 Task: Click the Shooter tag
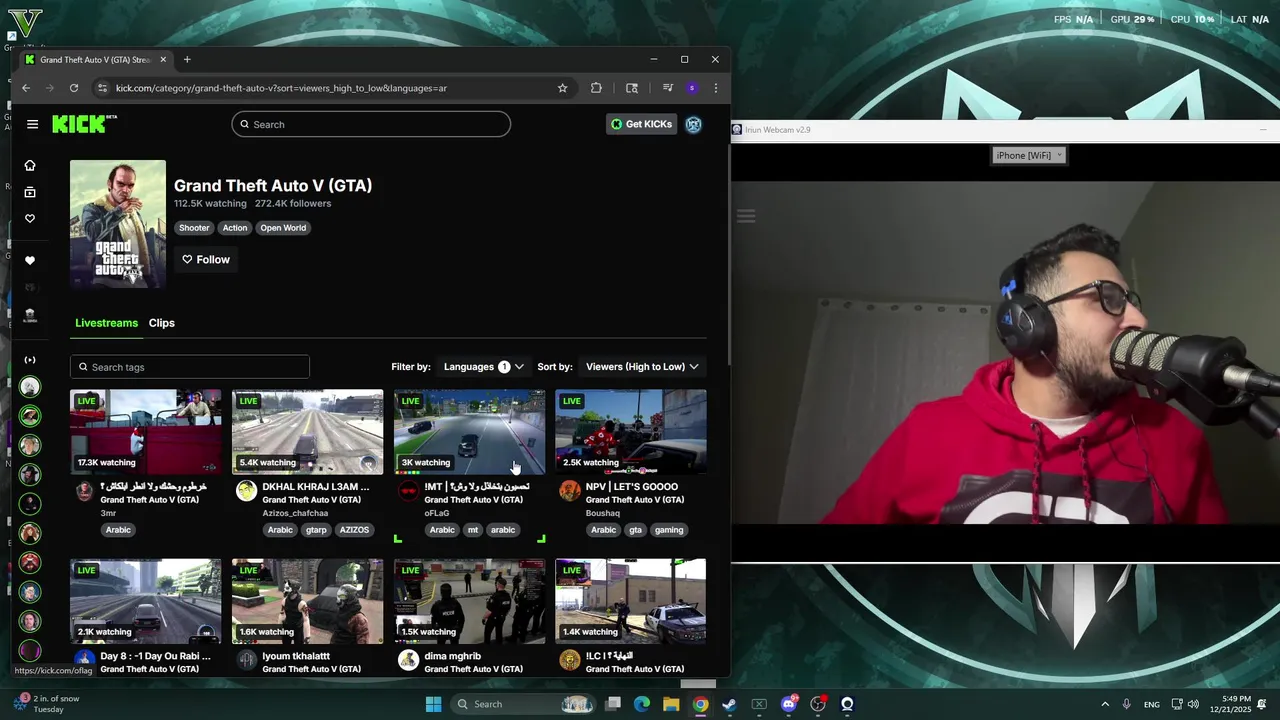click(194, 228)
